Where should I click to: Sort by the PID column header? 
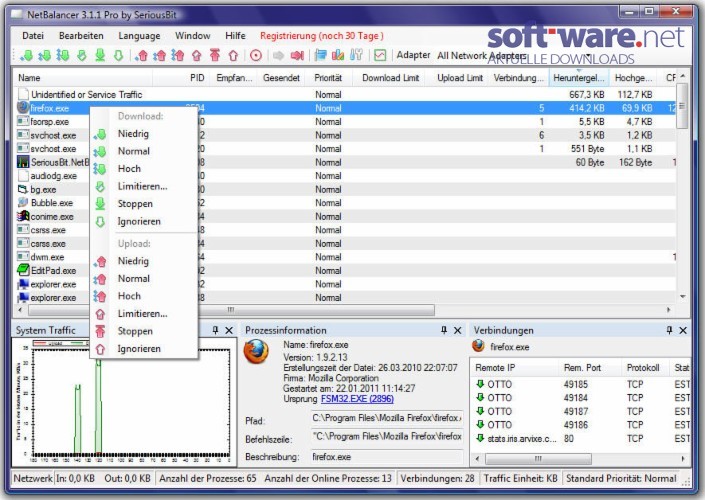pos(180,78)
